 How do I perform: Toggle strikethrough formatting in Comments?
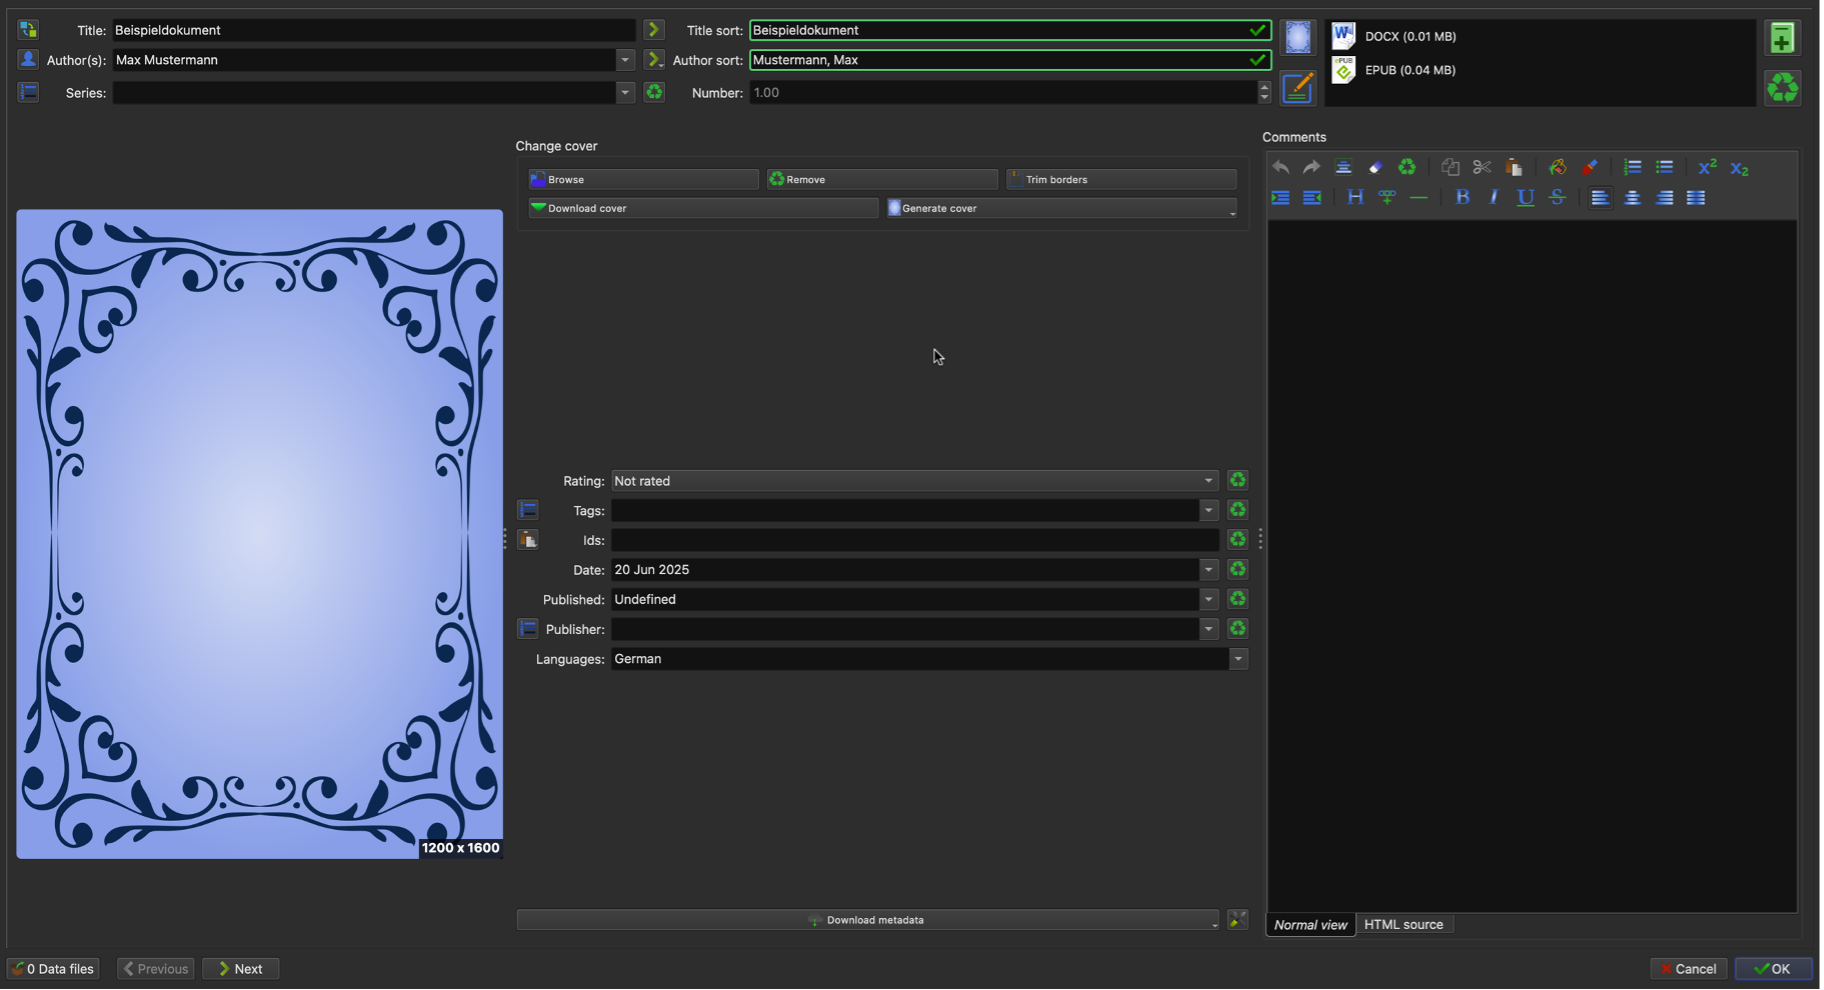pos(1557,198)
